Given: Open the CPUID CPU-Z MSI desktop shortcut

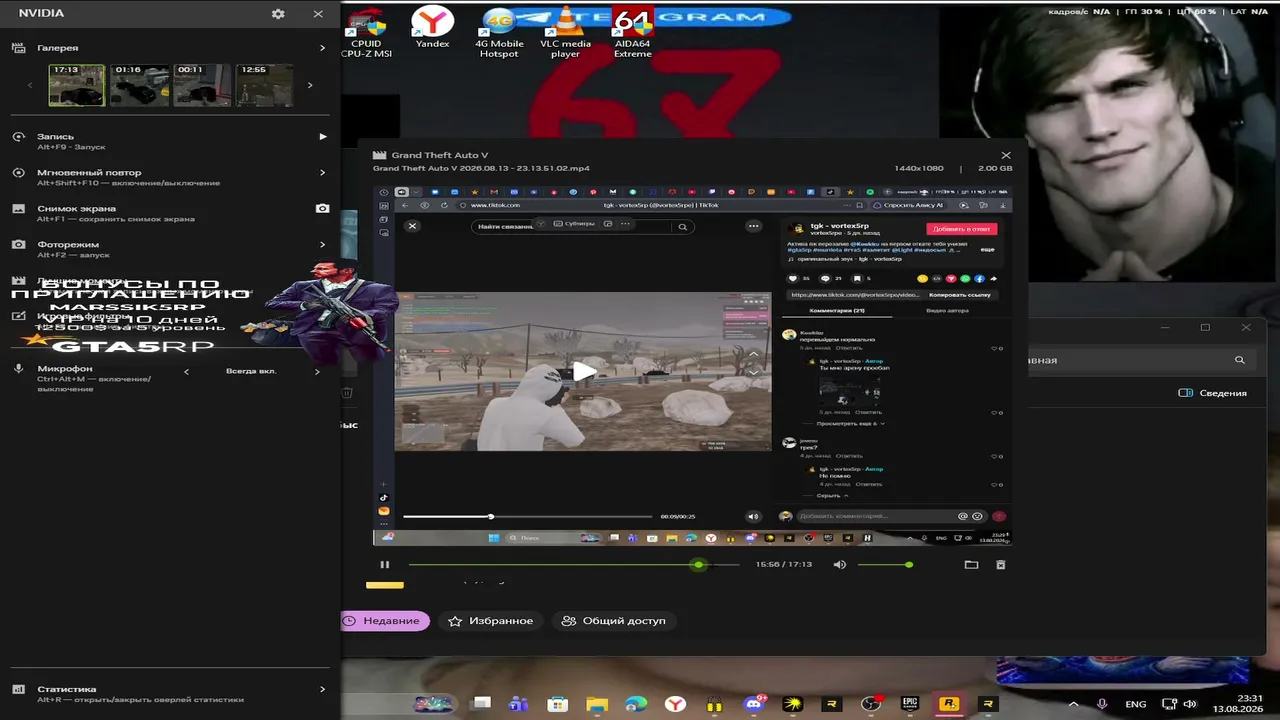Looking at the screenshot, I should [x=366, y=33].
